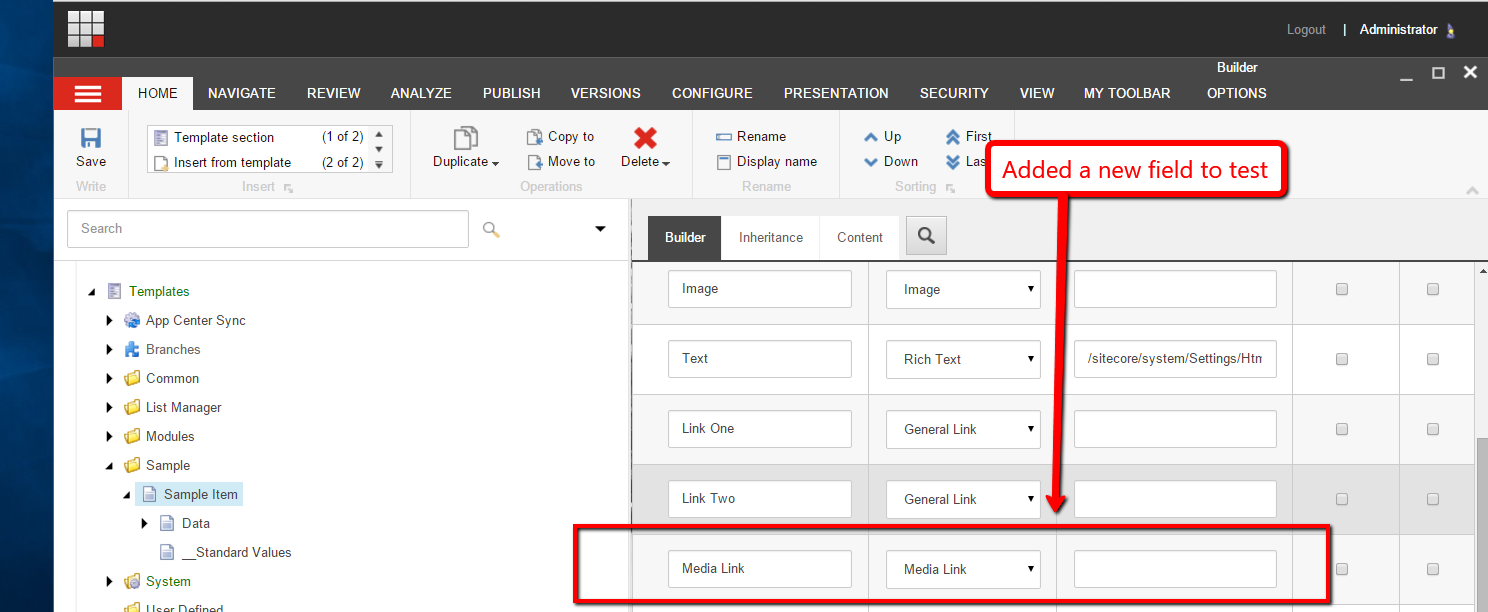Click the Save disk icon
The image size is (1488, 612).
click(x=90, y=139)
